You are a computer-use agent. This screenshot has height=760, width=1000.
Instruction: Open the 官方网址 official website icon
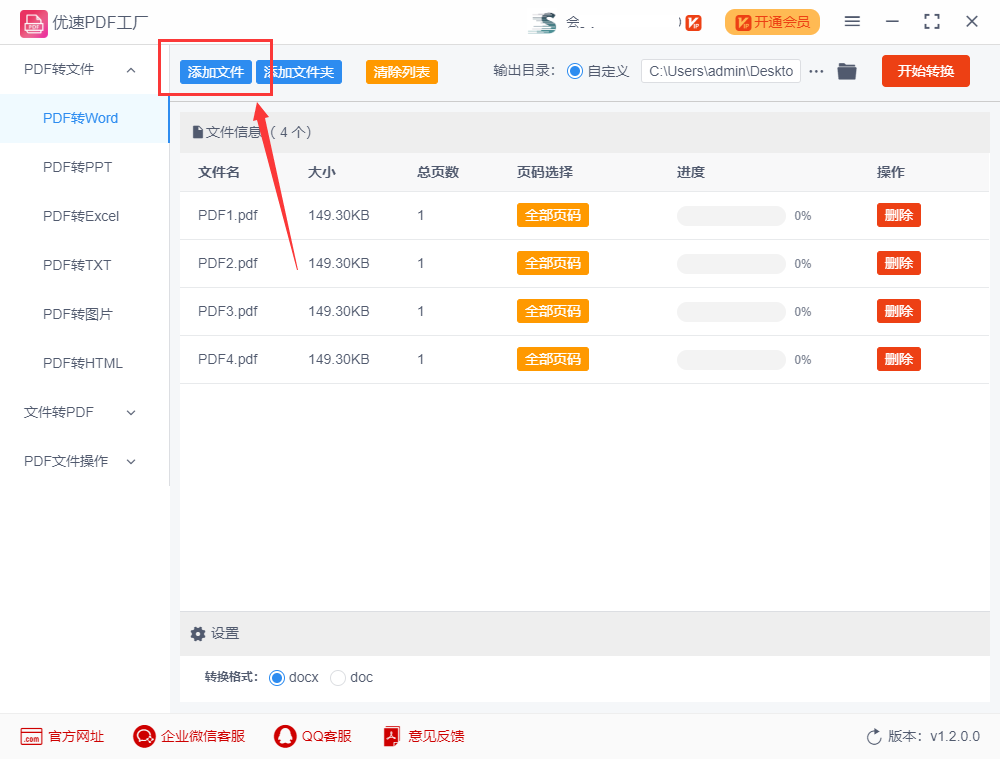(31, 736)
